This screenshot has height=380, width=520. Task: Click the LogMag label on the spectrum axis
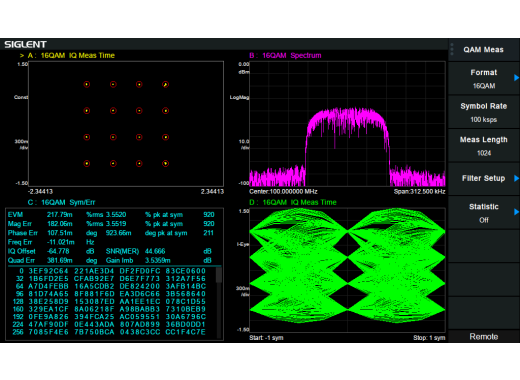pos(239,97)
